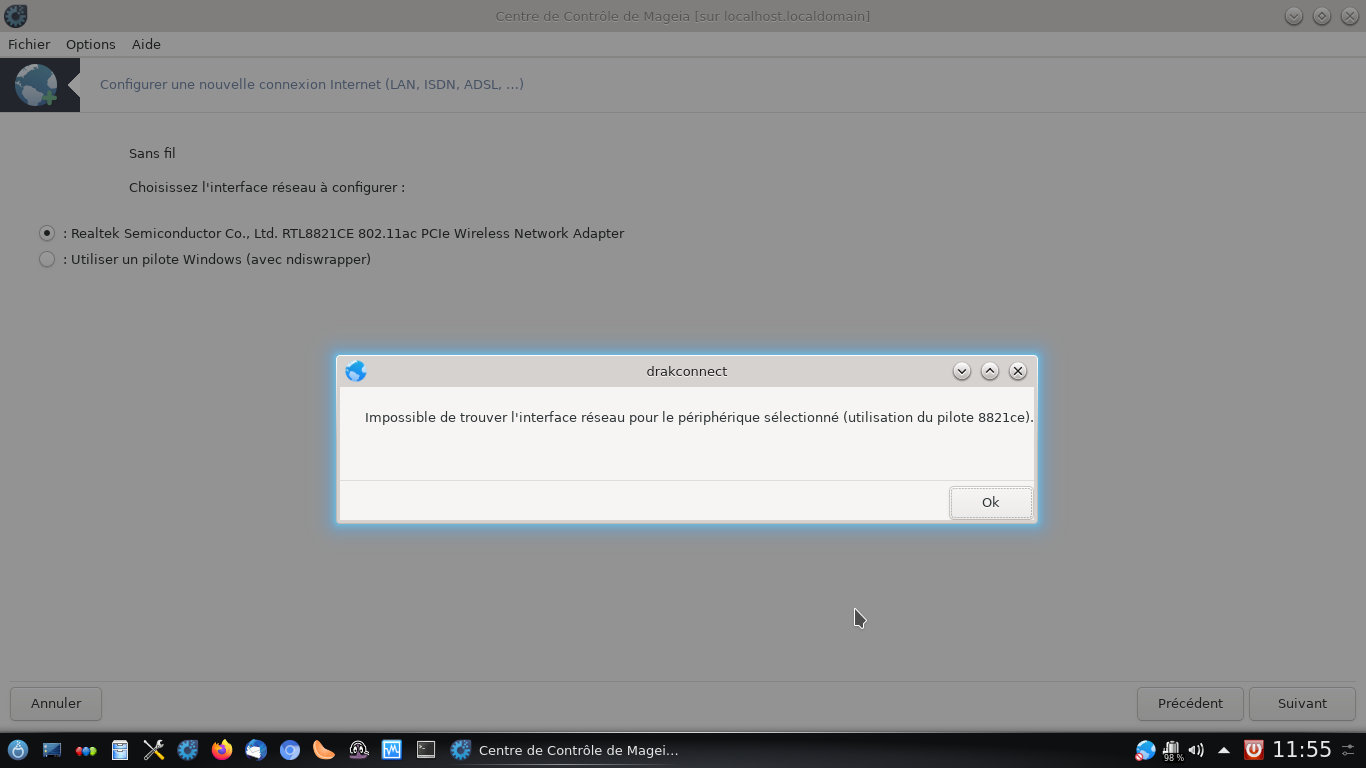The height and width of the screenshot is (768, 1366).
Task: Launch the wrench and screwdriver tools icon
Action: 154,750
